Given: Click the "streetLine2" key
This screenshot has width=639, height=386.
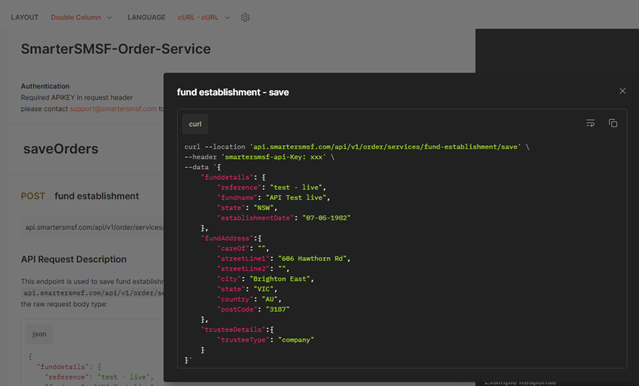Looking at the screenshot, I should [243, 269].
